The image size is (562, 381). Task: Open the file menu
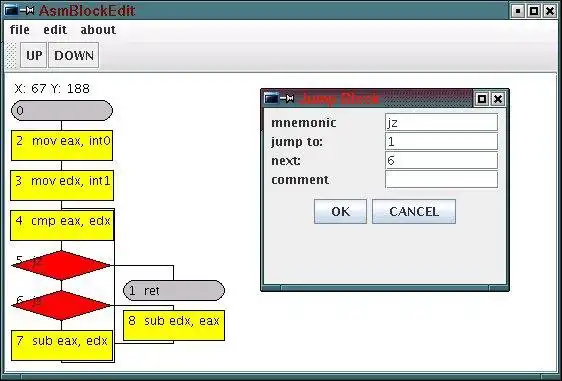[20, 30]
